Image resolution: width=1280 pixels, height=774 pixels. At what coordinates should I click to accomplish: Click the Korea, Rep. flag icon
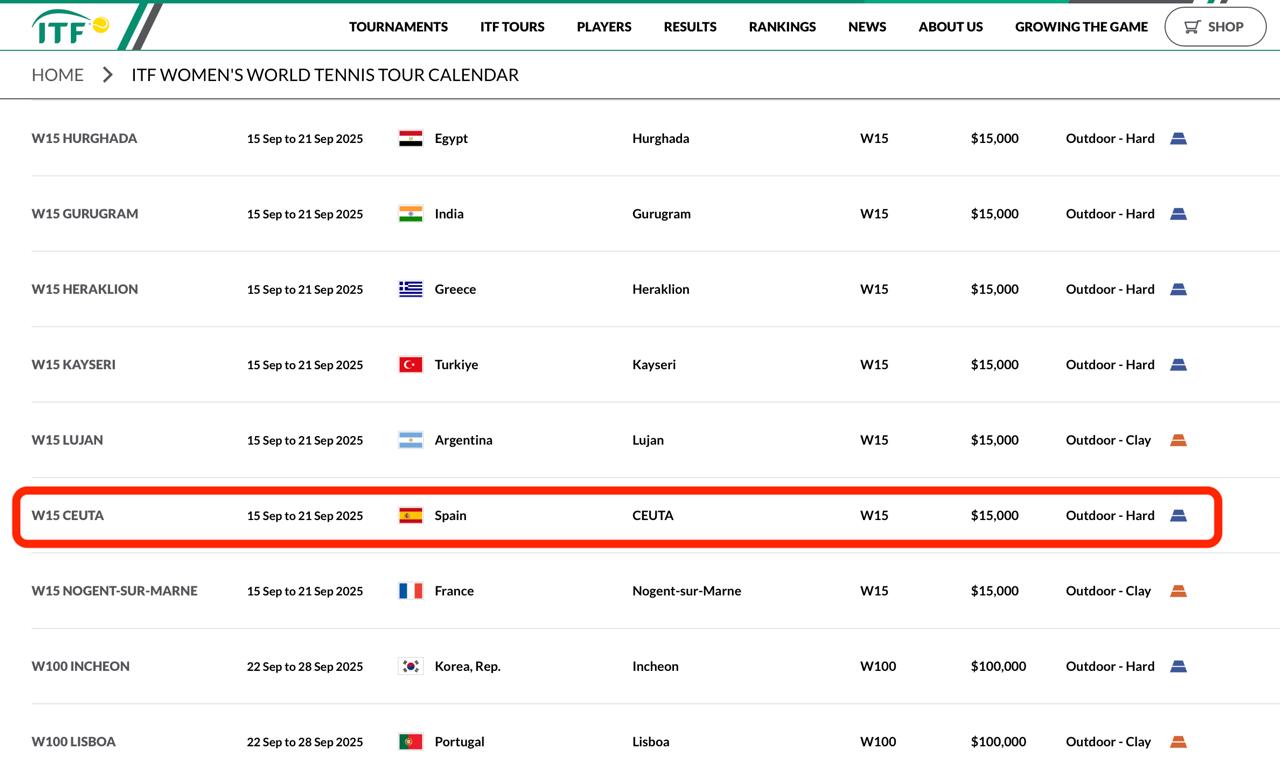tap(410, 667)
